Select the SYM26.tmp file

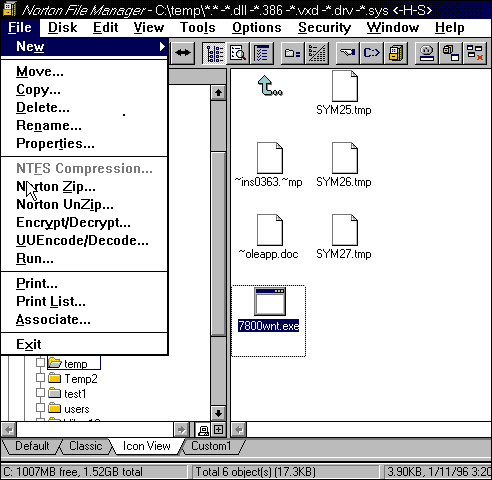[344, 165]
